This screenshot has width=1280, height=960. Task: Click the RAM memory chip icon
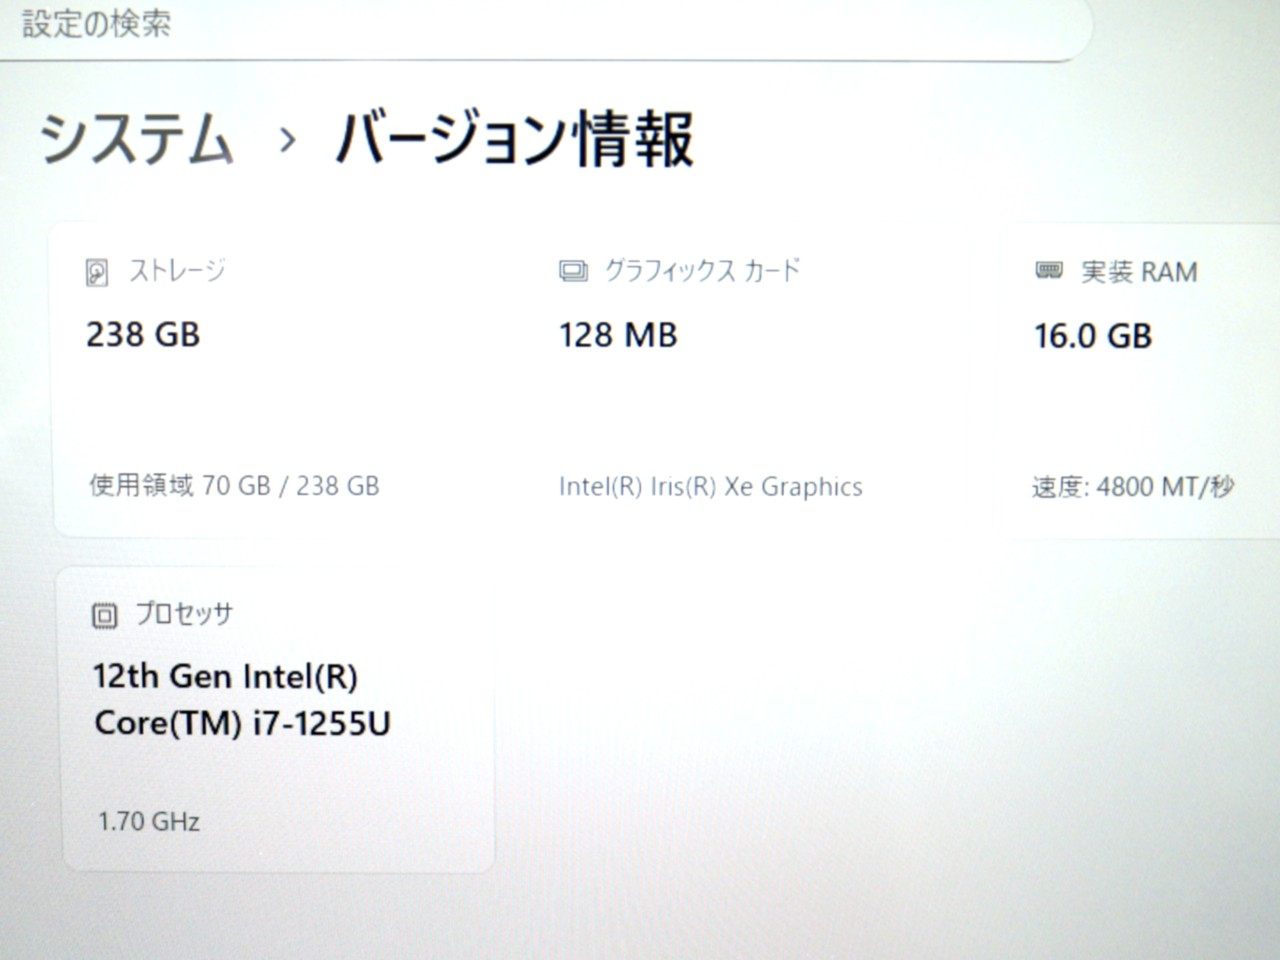click(1048, 271)
